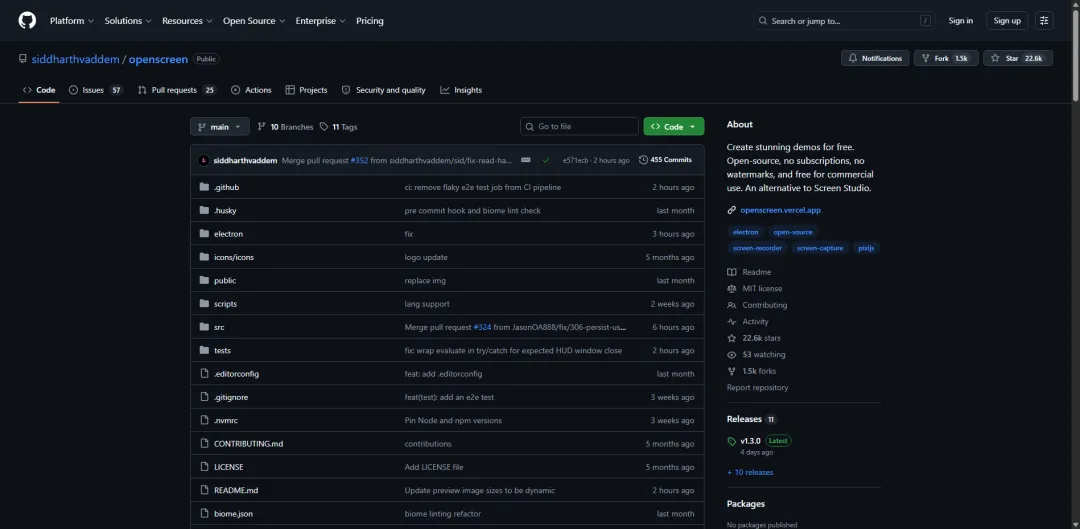Click the tests folder icon

click(x=204, y=351)
